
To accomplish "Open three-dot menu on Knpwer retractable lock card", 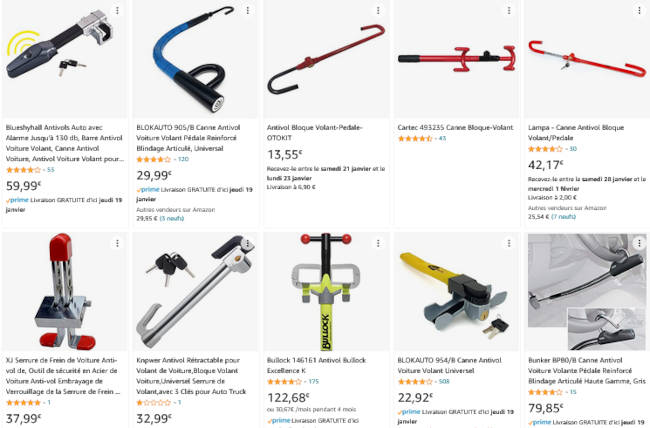I will point(248,243).
